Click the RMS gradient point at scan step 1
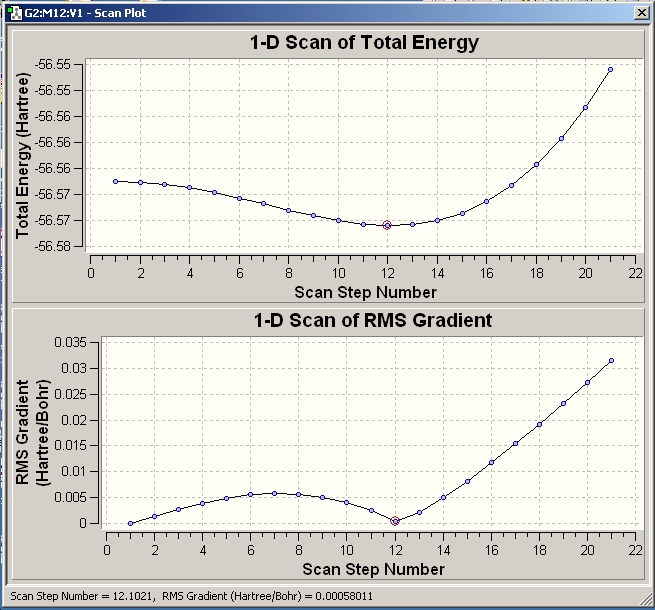 tap(130, 523)
